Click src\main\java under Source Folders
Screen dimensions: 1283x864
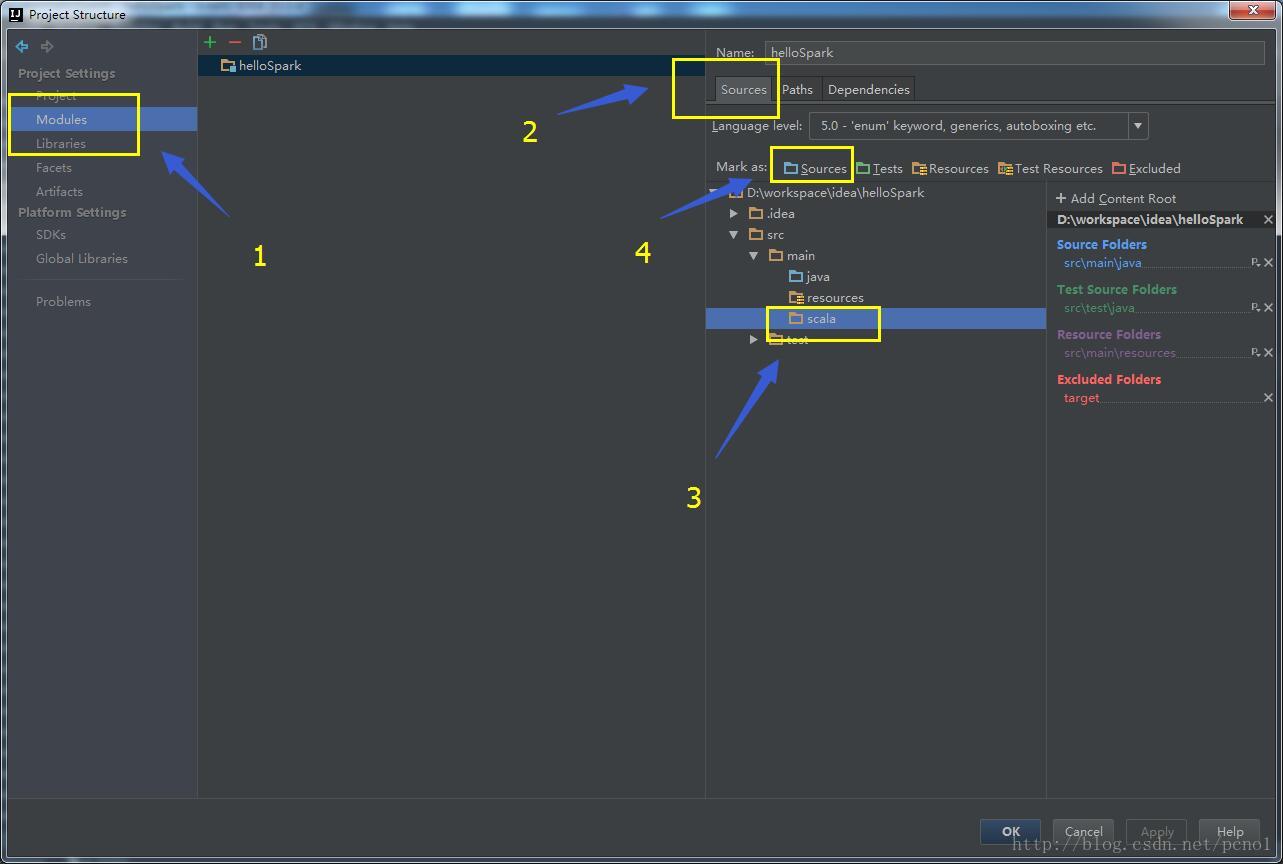(1102, 263)
